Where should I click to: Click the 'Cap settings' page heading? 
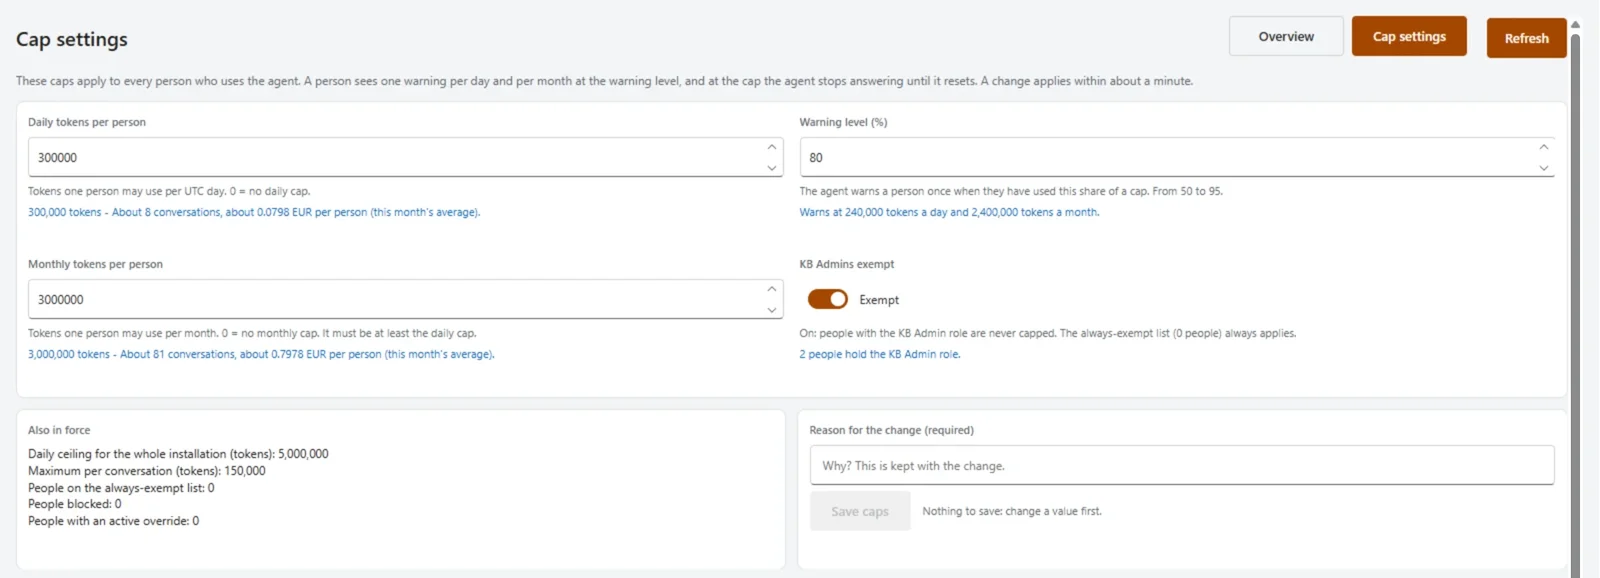tap(72, 39)
